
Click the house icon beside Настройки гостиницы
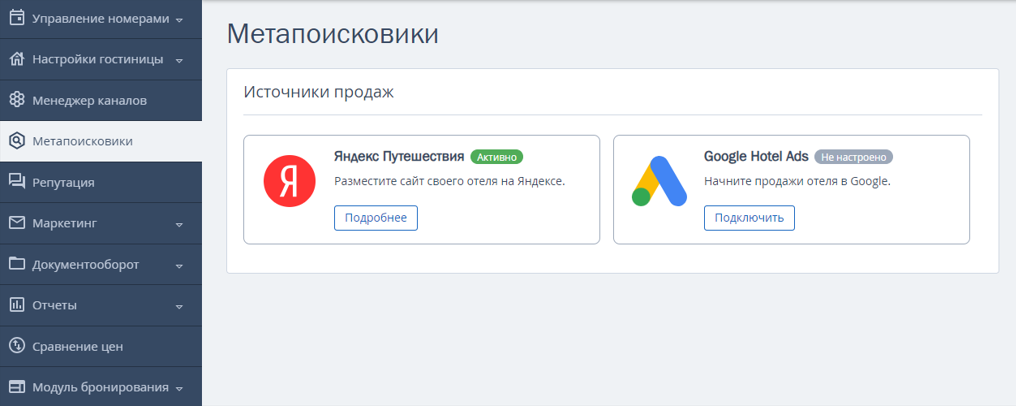point(17,59)
